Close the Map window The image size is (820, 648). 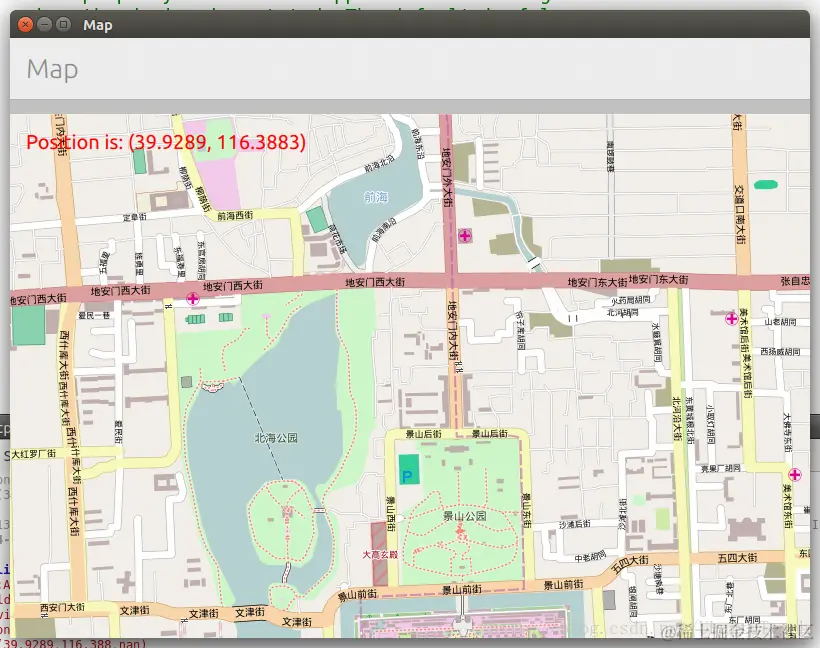(25, 25)
